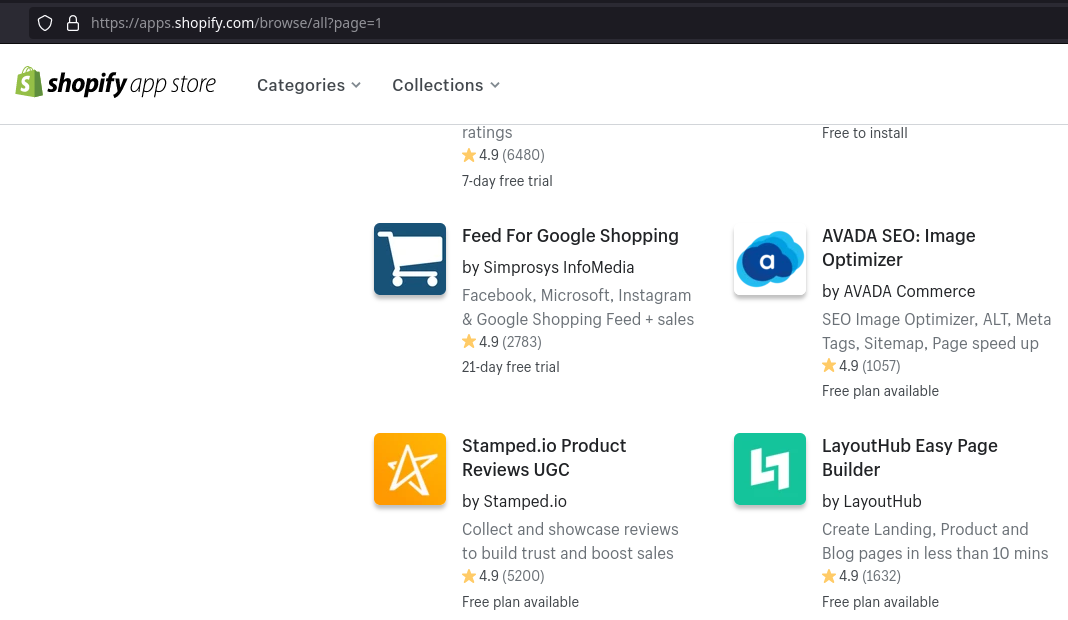Click the "7-day free trial" text
1068x620 pixels.
pos(507,181)
